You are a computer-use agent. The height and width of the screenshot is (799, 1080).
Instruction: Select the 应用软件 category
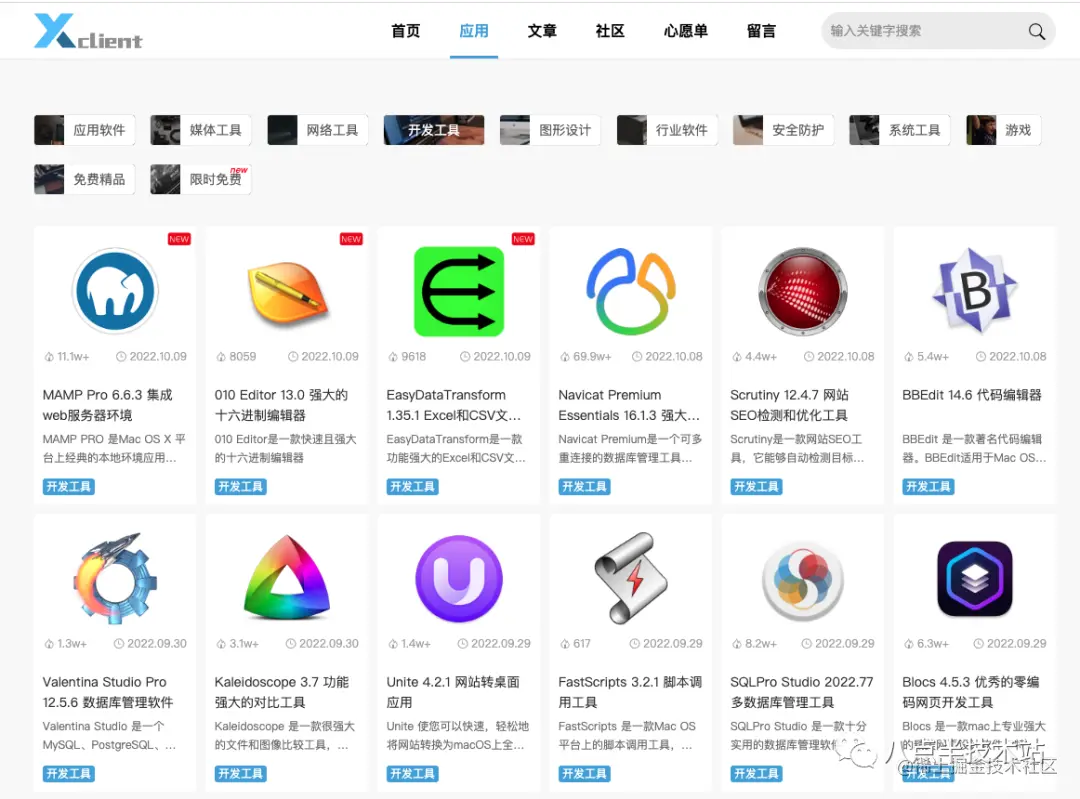click(84, 130)
